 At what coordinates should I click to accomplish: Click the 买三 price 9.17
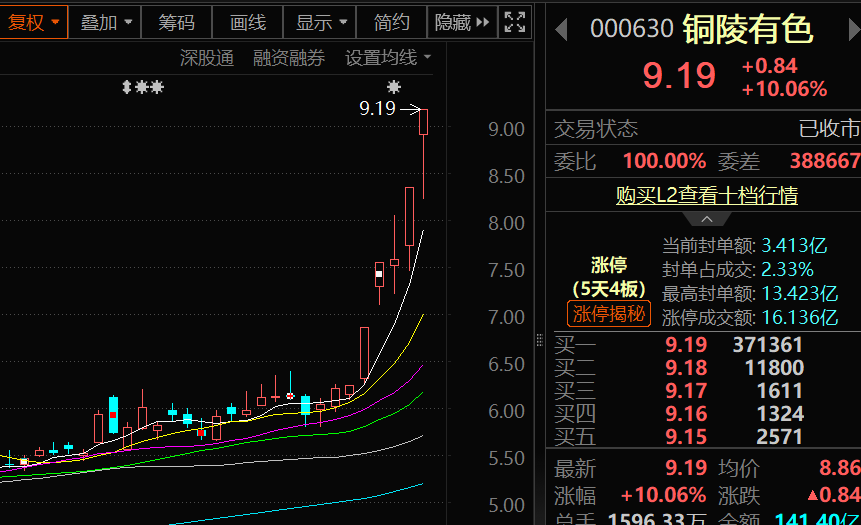[x=686, y=390]
